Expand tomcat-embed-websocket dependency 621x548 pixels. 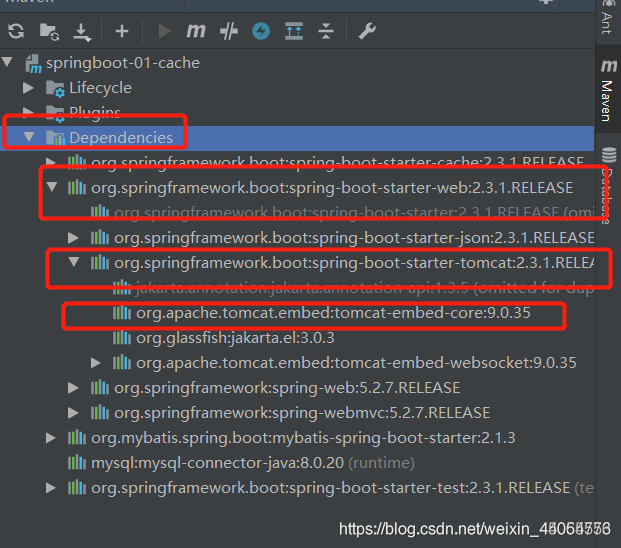pos(95,362)
